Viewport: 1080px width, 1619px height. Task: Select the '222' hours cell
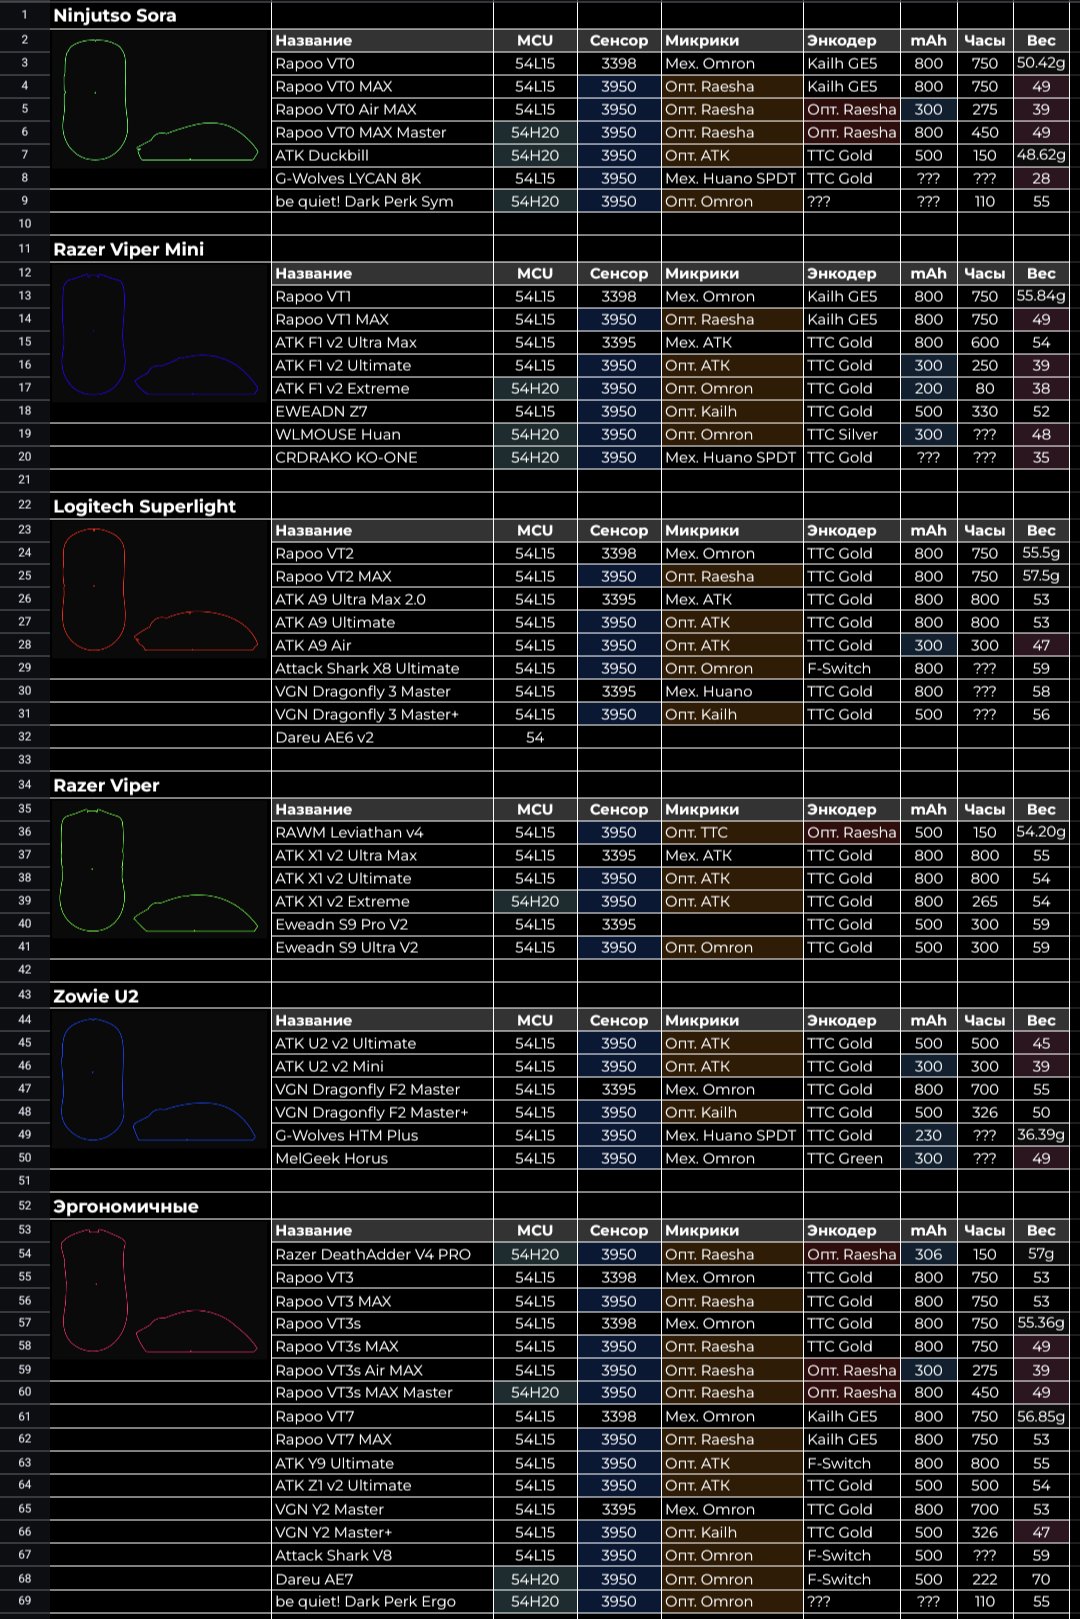(985, 1579)
